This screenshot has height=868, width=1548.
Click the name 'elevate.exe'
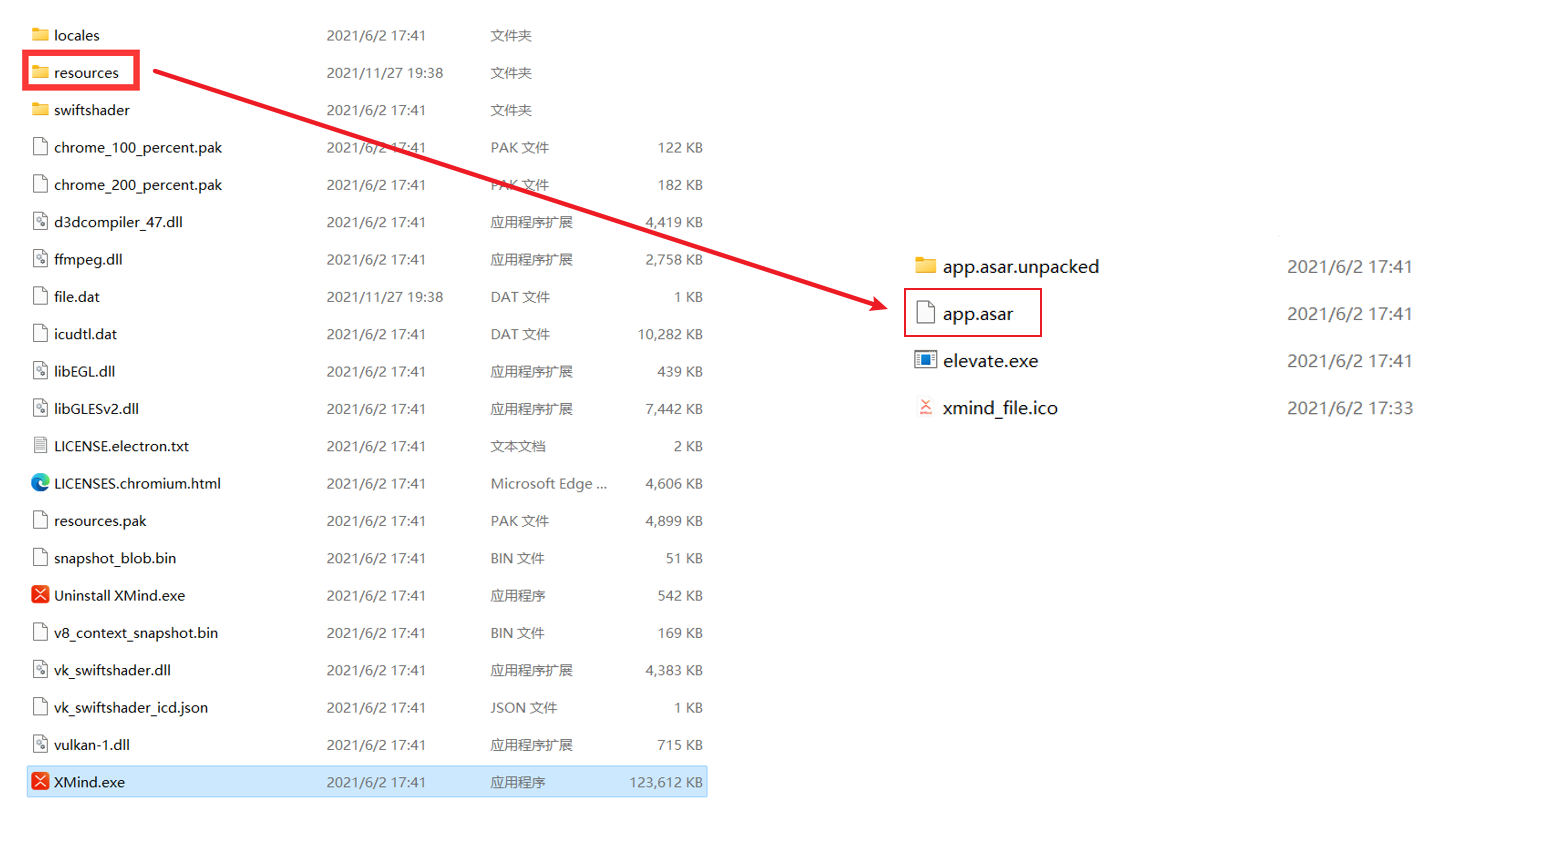990,361
